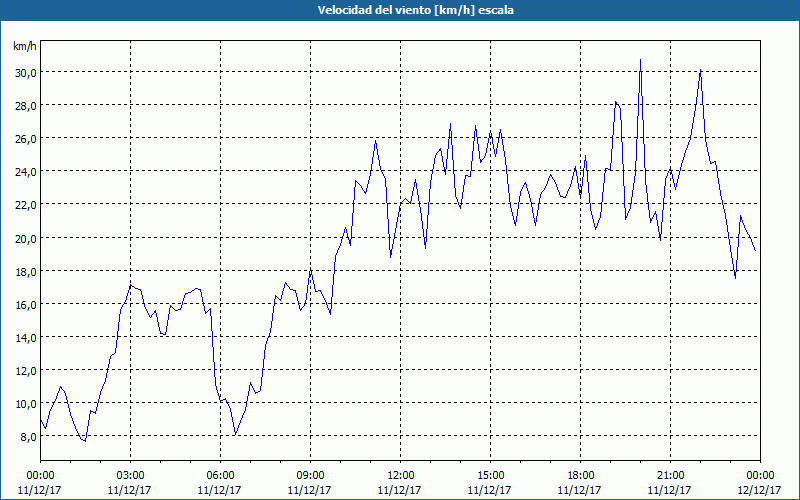Viewport: 800px width, 500px height.
Task: Click the lowest wind dip near 01:30
Action: tap(85, 441)
